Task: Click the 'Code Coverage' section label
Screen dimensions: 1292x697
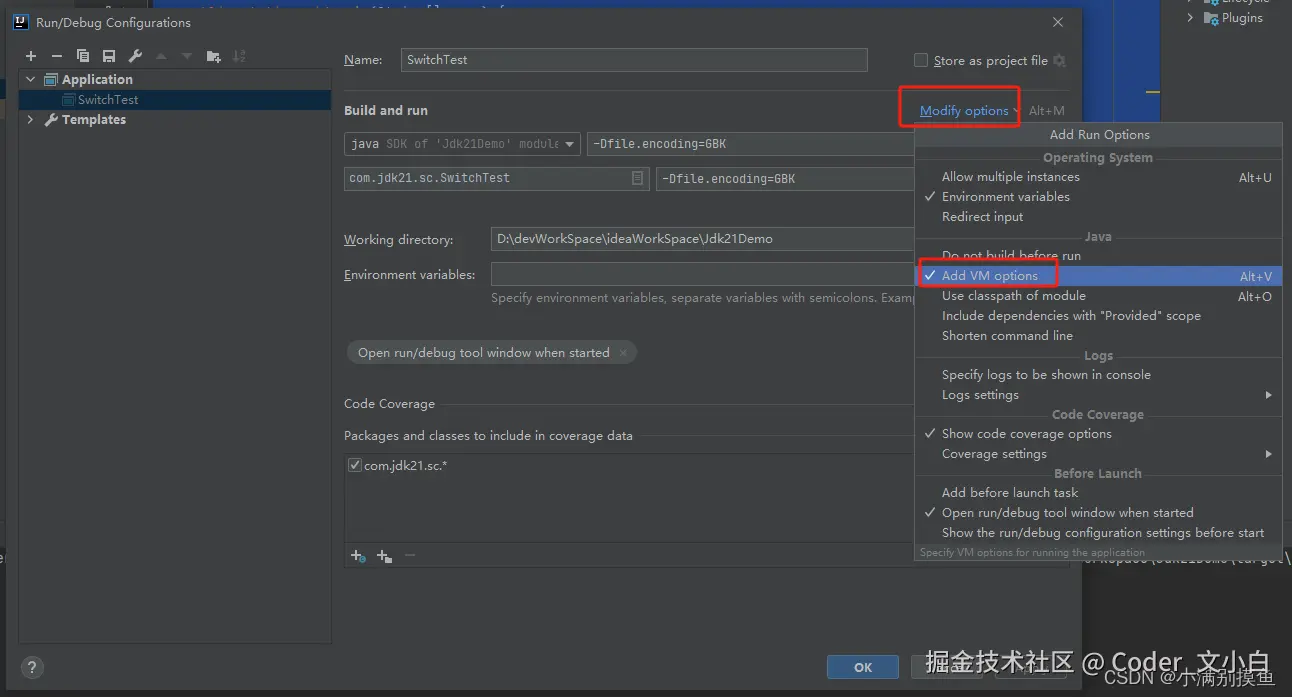Action: (x=389, y=404)
